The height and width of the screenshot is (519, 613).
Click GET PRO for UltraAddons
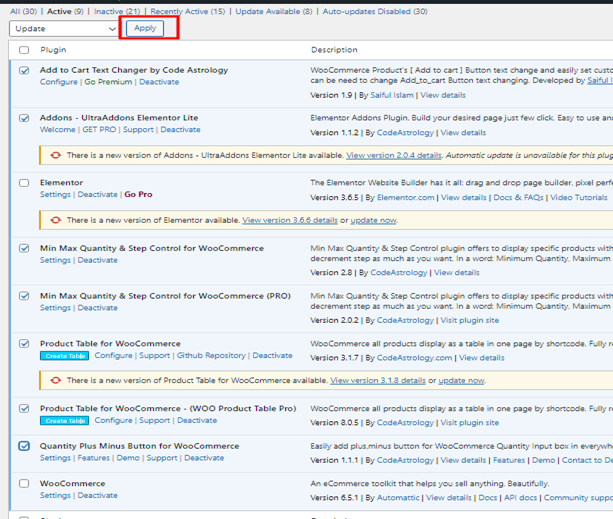pyautogui.click(x=99, y=130)
